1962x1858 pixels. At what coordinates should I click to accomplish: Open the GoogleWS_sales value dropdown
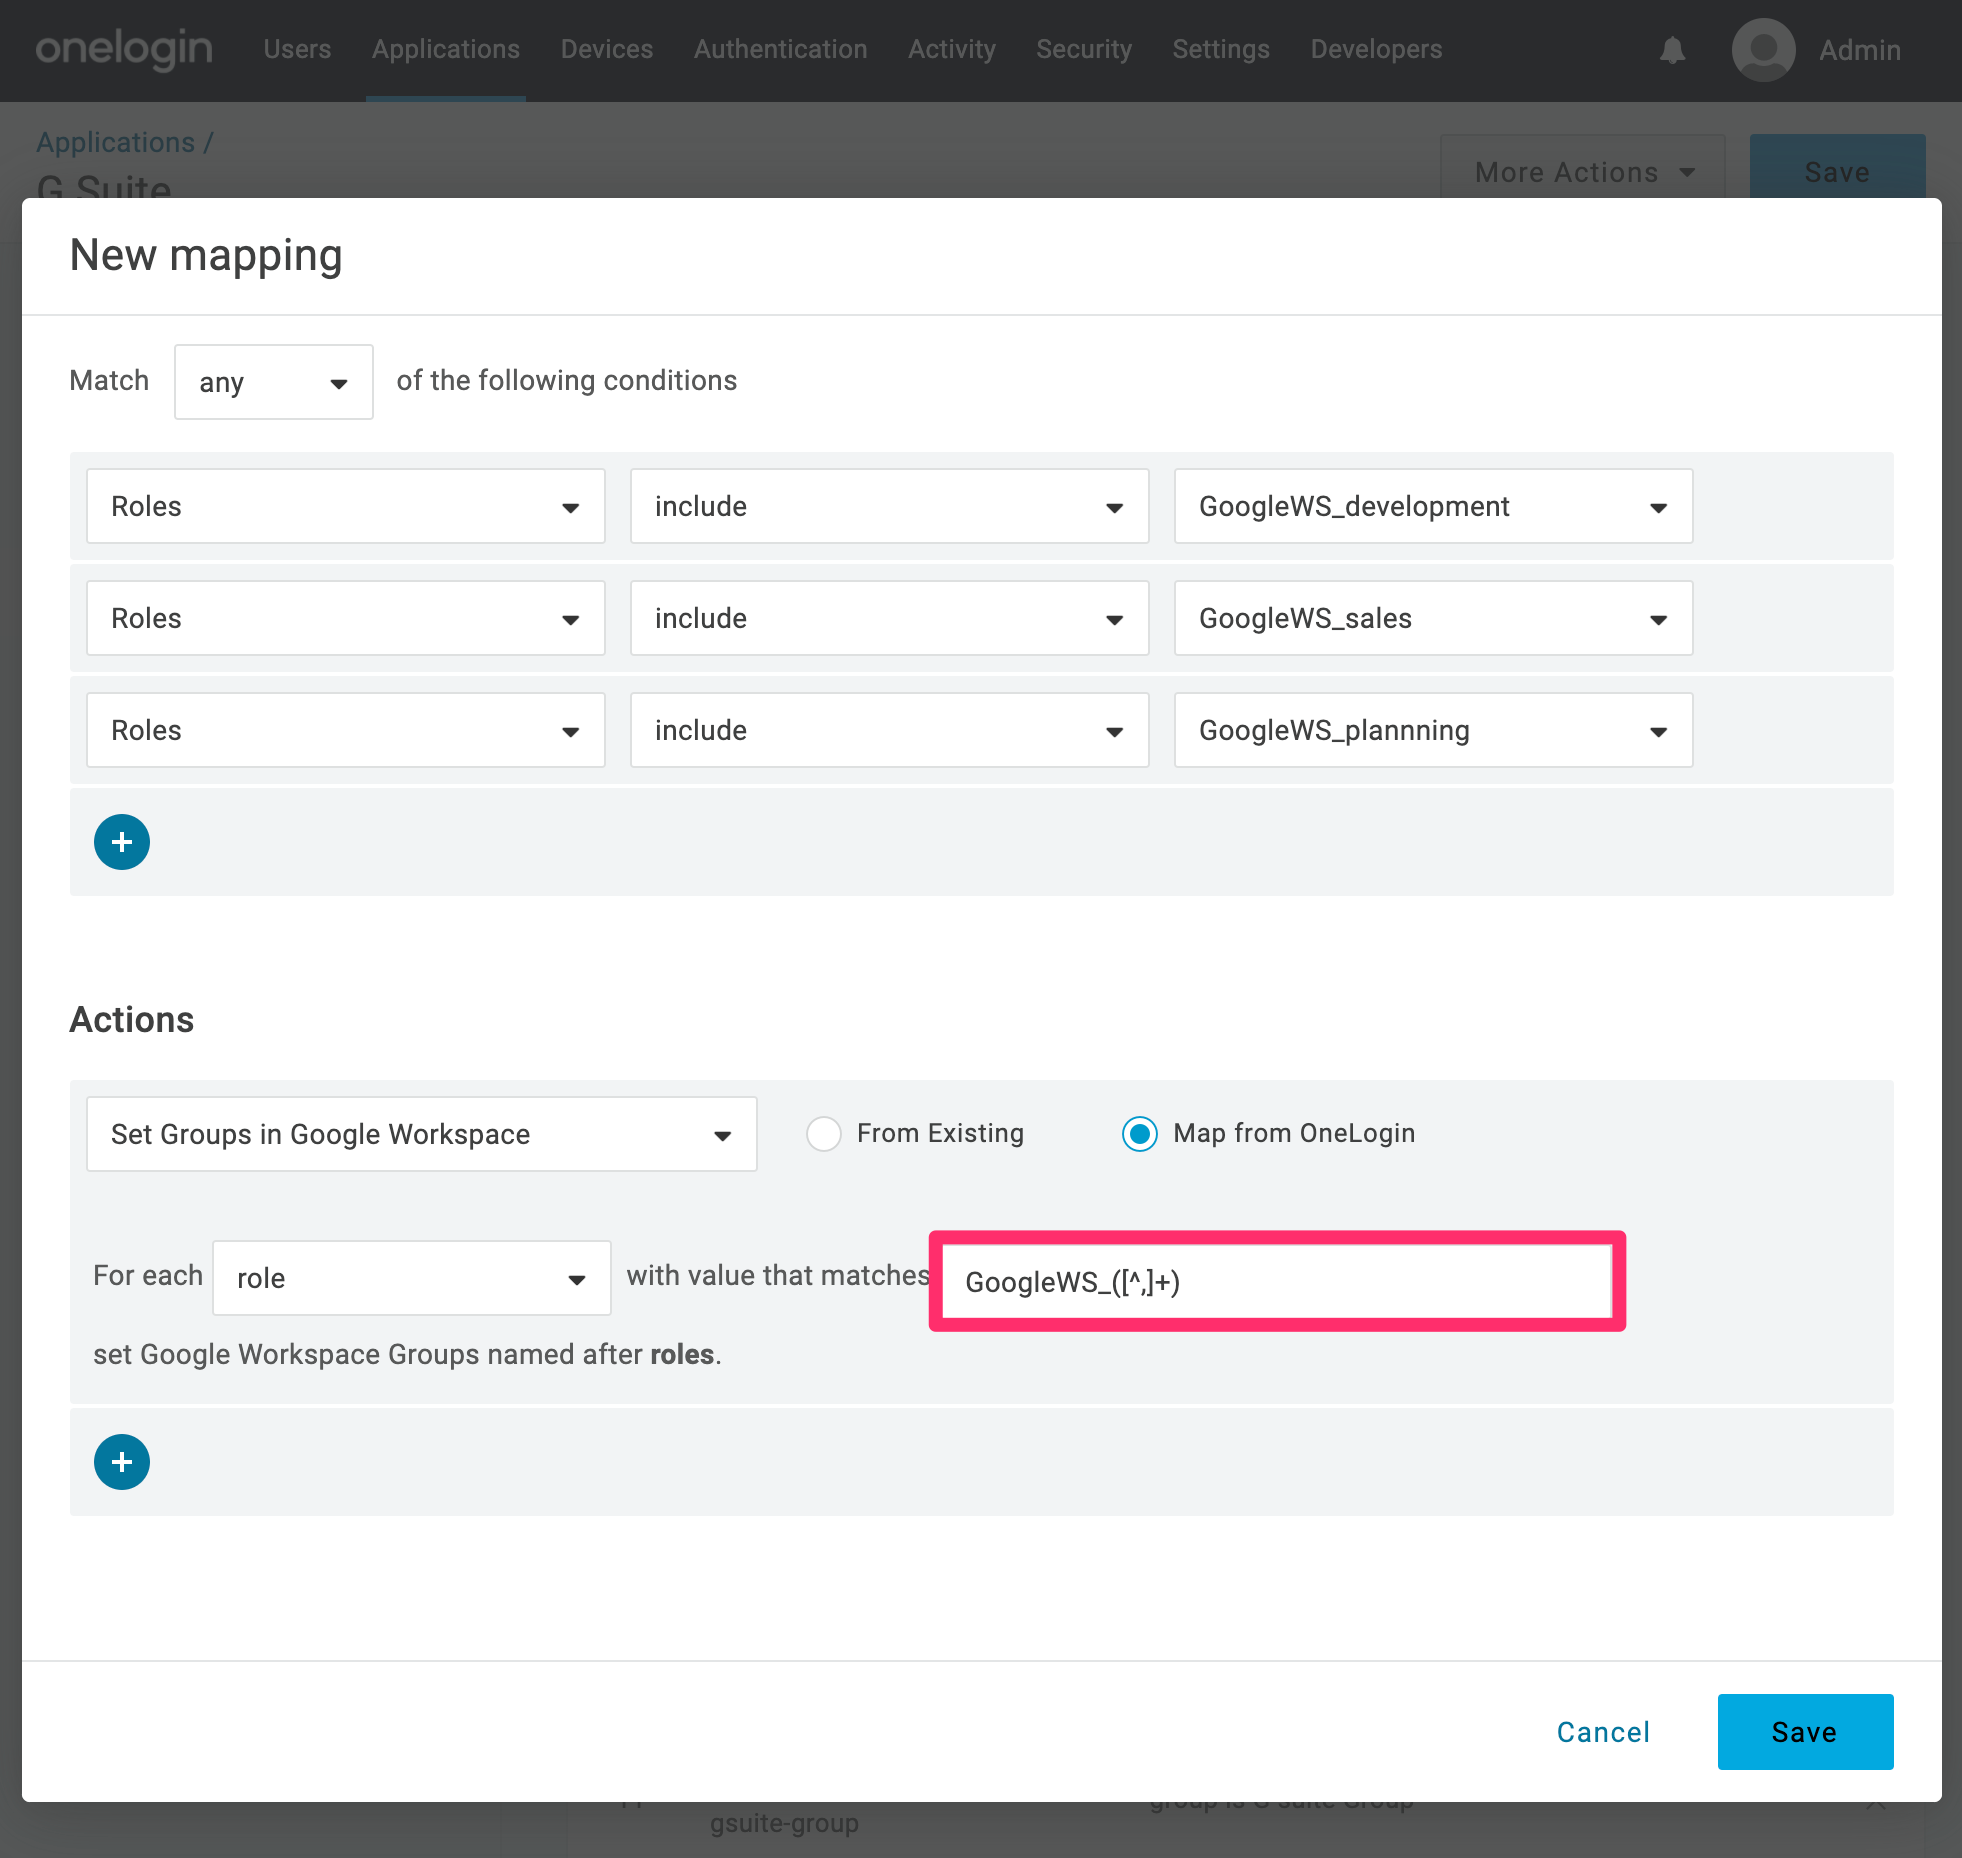(x=1434, y=618)
